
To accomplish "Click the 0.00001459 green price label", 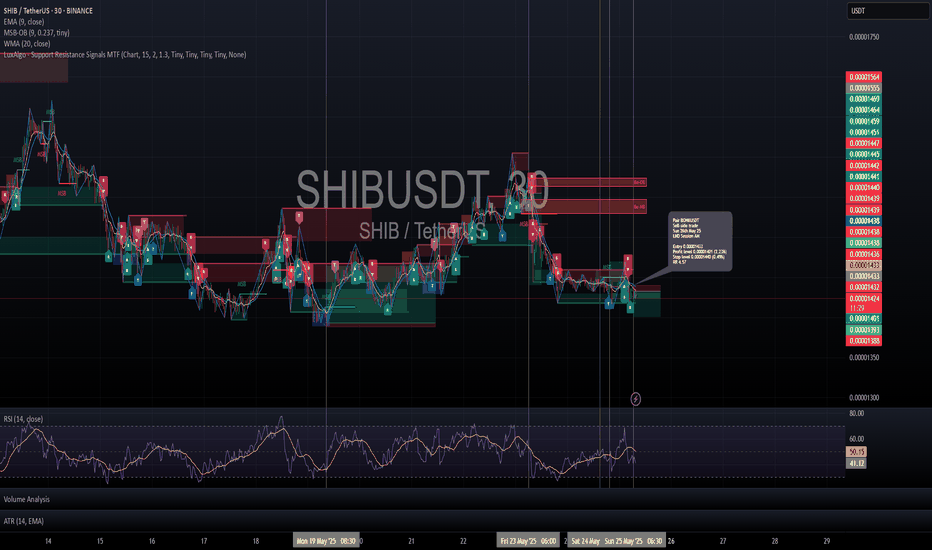I will pos(864,121).
